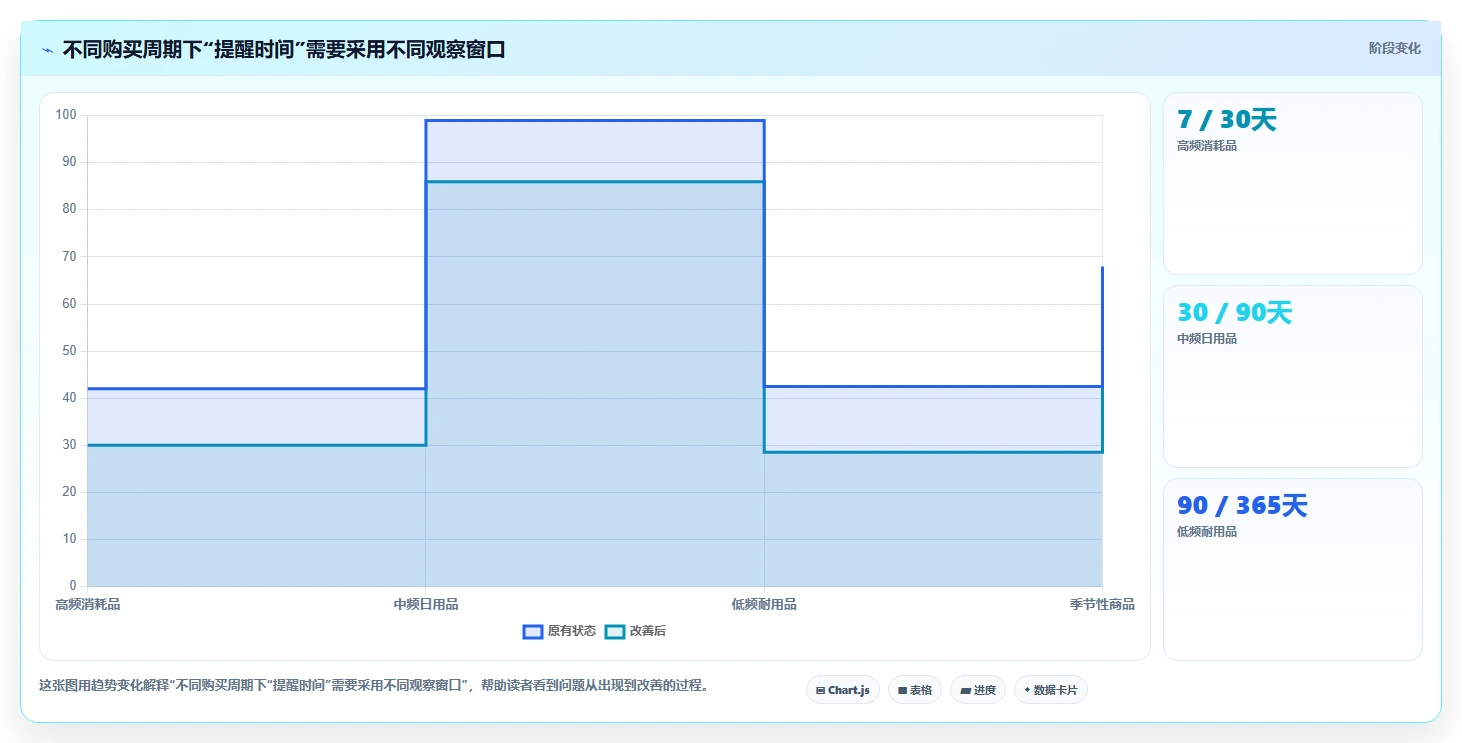Click the 100 y-axis tick label
This screenshot has width=1462, height=743.
[66, 115]
